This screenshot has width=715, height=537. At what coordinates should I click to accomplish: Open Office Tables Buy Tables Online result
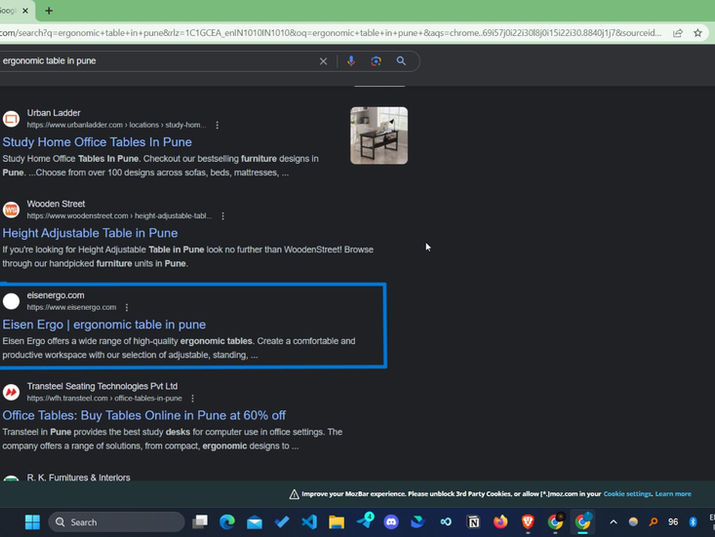[144, 415]
